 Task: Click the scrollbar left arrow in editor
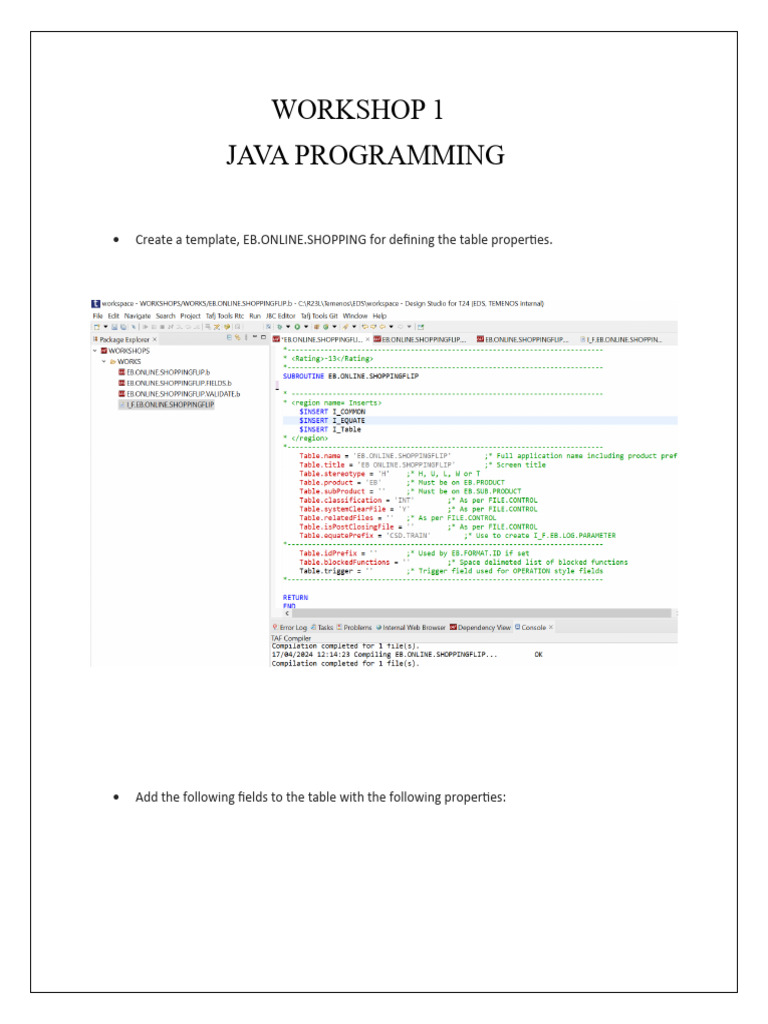tap(287, 613)
